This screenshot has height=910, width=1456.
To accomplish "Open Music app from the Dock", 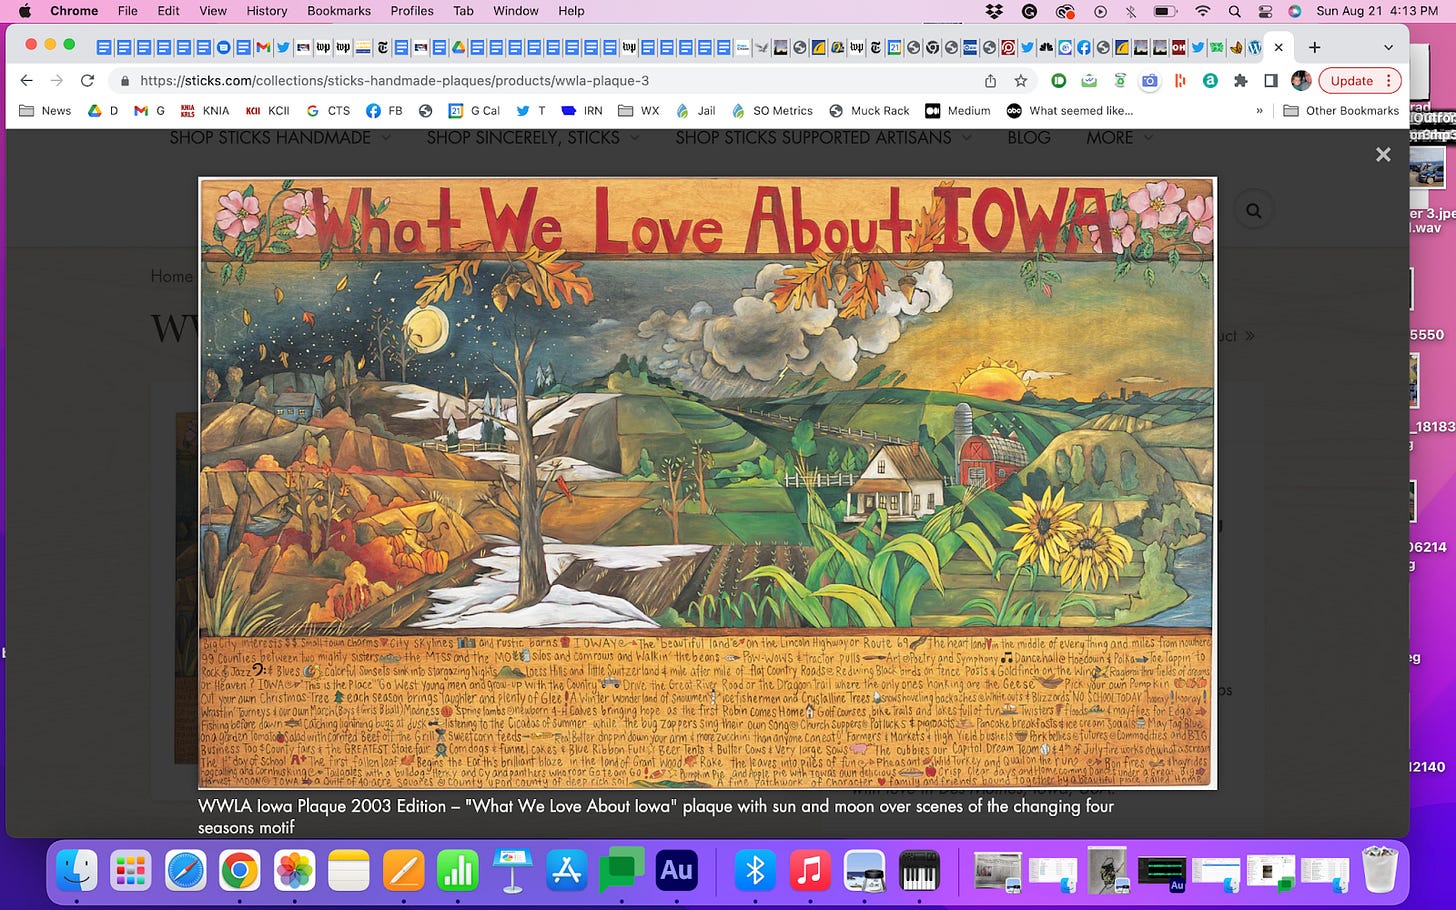I will [810, 871].
